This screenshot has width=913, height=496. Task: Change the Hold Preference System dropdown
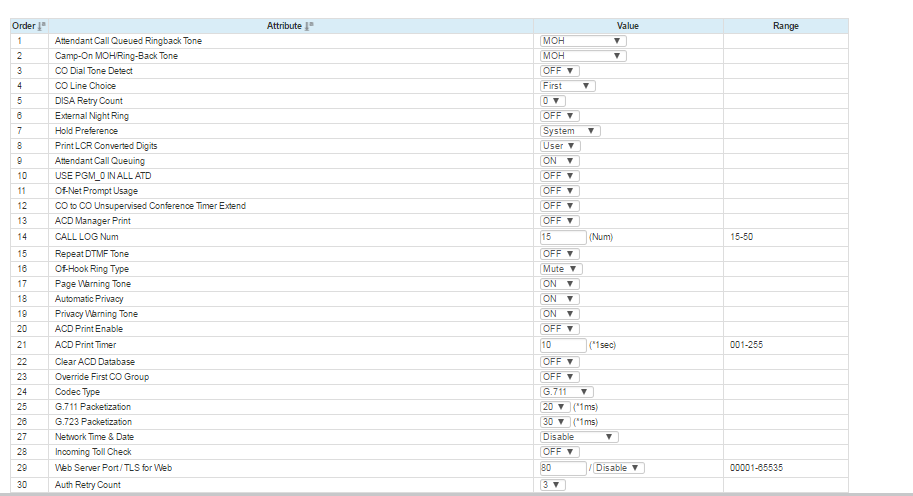(569, 131)
